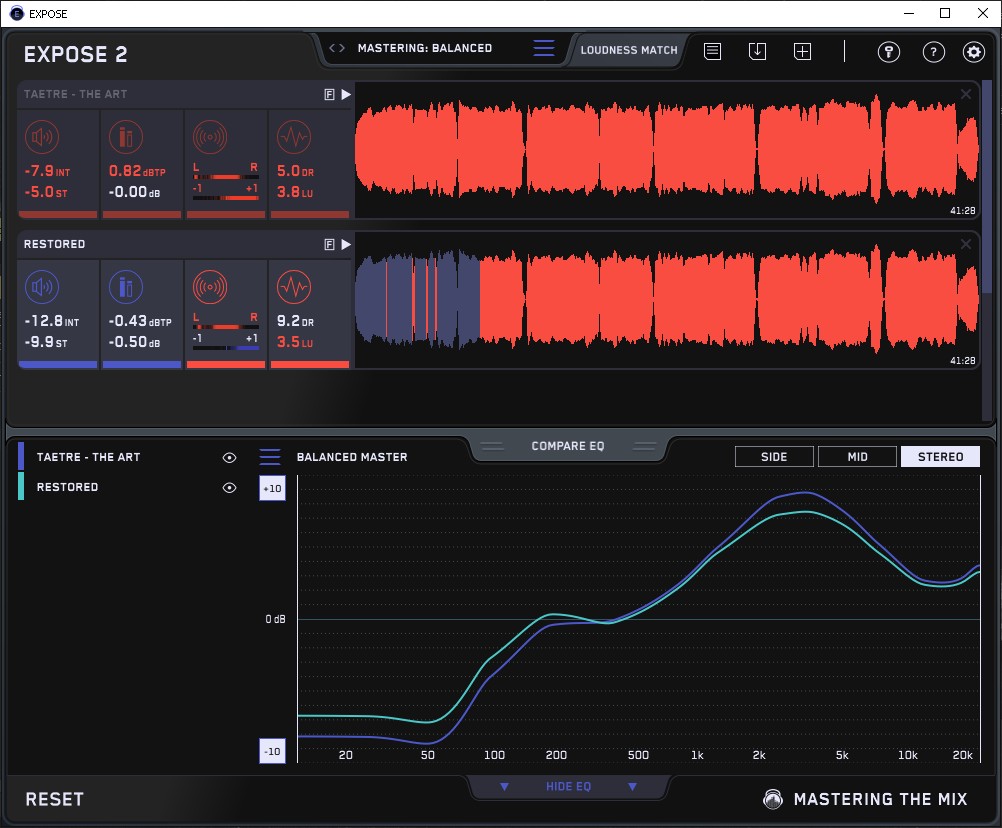Click the Taetre - The Art track title
The image size is (1002, 828).
(x=75, y=94)
